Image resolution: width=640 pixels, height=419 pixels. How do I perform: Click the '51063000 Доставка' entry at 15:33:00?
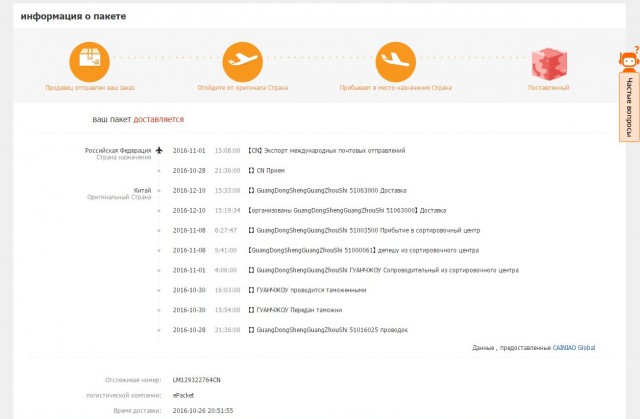[x=327, y=191]
